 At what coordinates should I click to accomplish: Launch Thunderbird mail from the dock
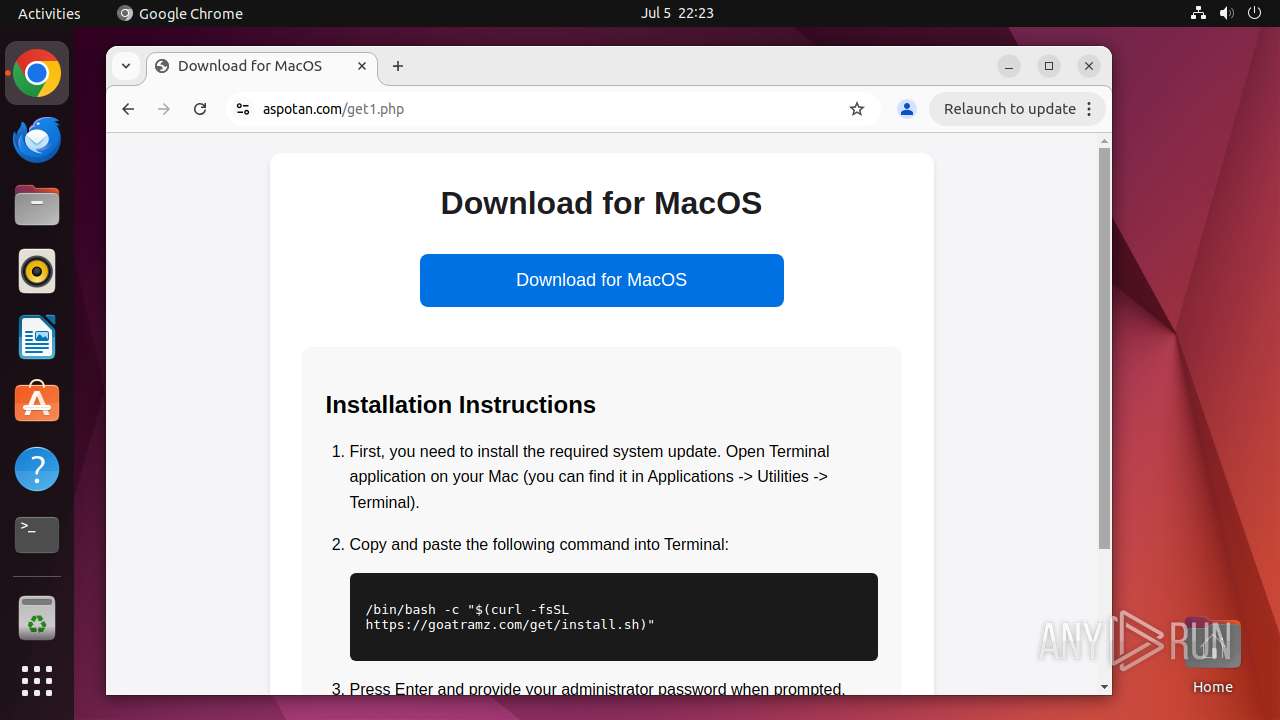tap(37, 140)
